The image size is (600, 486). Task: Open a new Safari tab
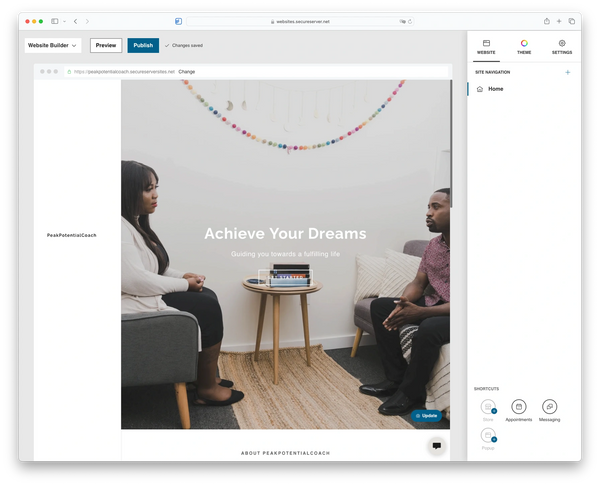(x=559, y=21)
